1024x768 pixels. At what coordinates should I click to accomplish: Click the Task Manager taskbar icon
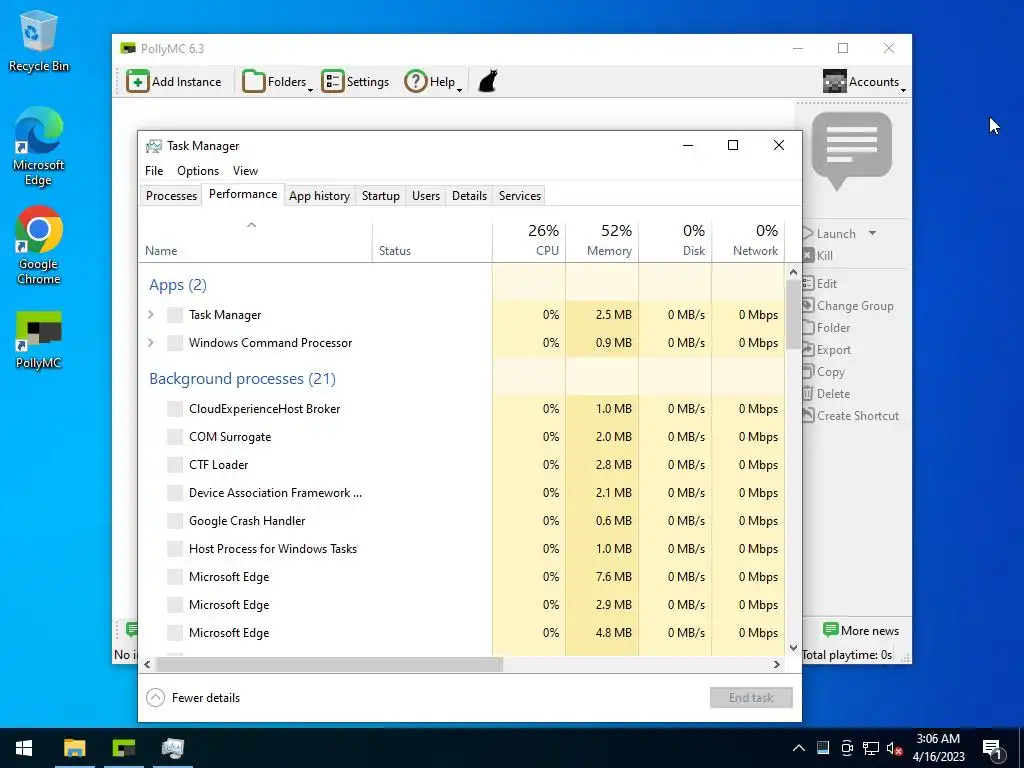coord(173,748)
